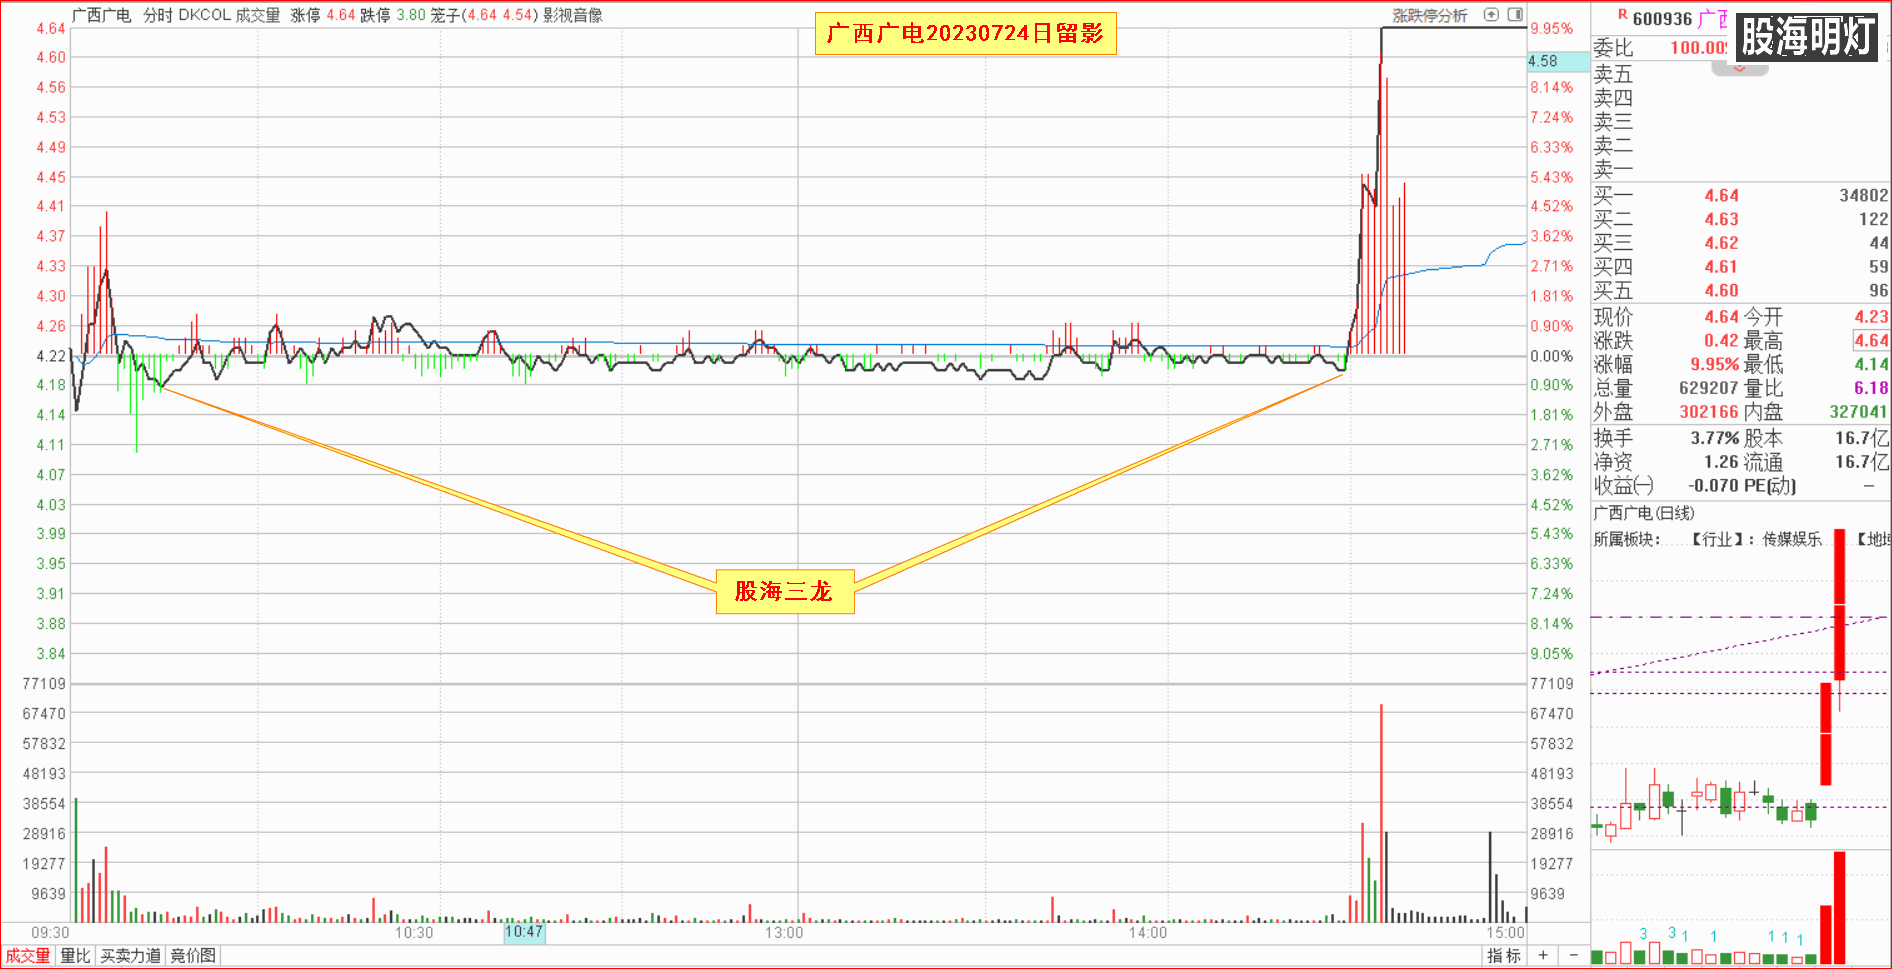The height and width of the screenshot is (969, 1892).
Task: Click stock code 600936
Action: pyautogui.click(x=1662, y=19)
